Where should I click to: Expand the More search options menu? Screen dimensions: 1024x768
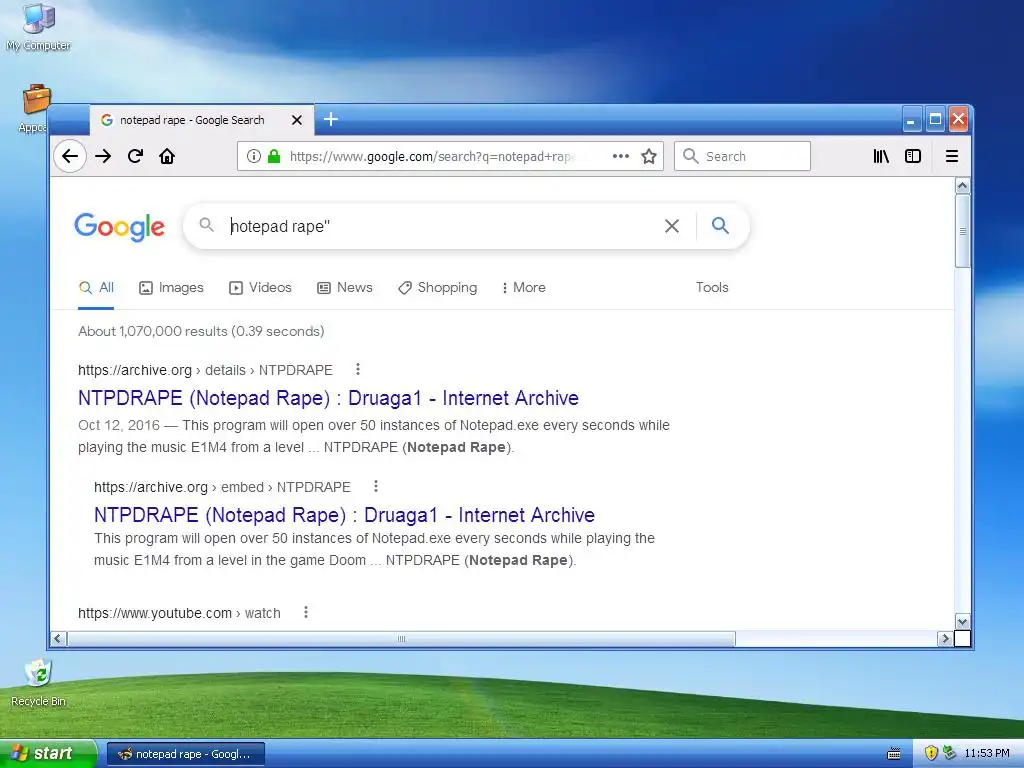point(523,287)
